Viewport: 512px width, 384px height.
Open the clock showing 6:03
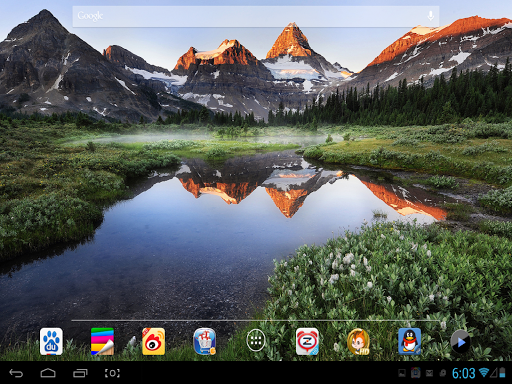click(x=463, y=373)
